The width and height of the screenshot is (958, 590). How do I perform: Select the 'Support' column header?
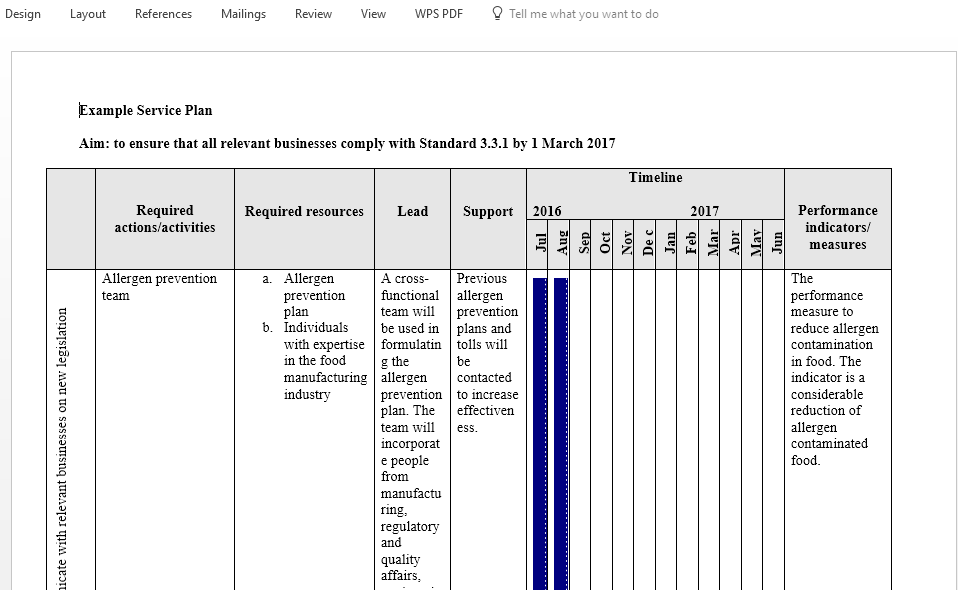(x=488, y=219)
